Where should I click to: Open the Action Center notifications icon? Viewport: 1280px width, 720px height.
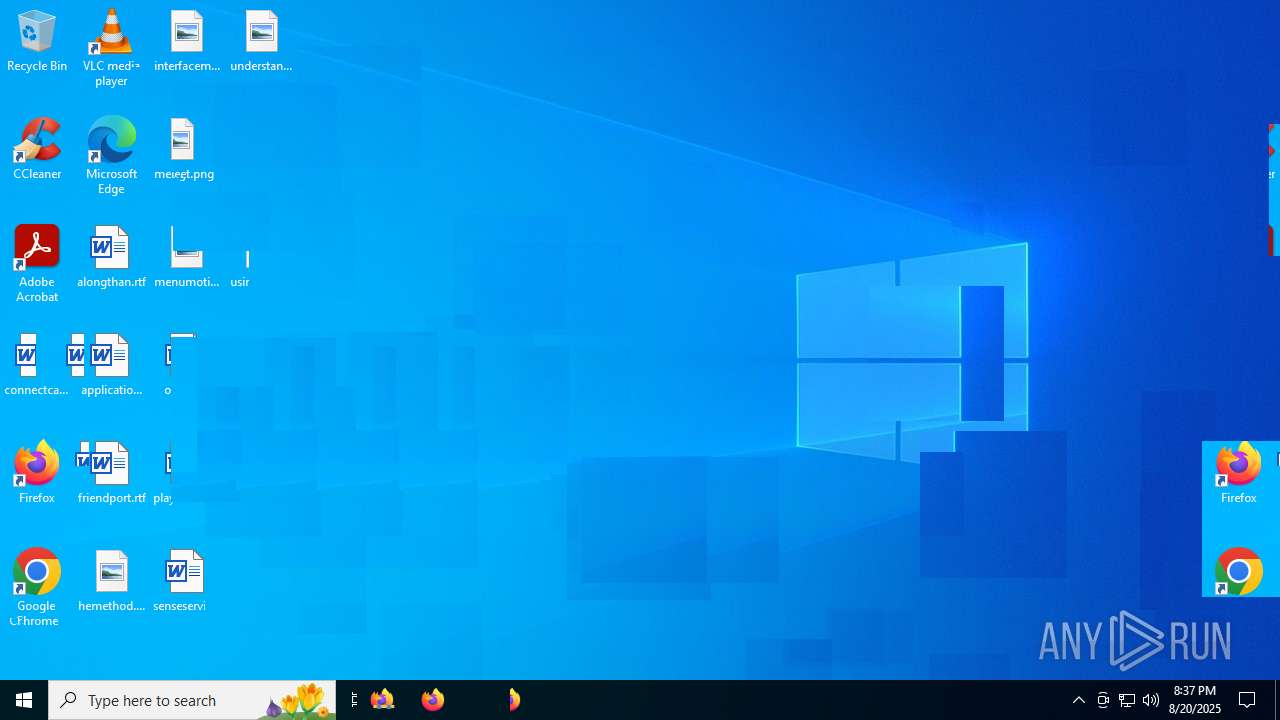pos(1248,700)
